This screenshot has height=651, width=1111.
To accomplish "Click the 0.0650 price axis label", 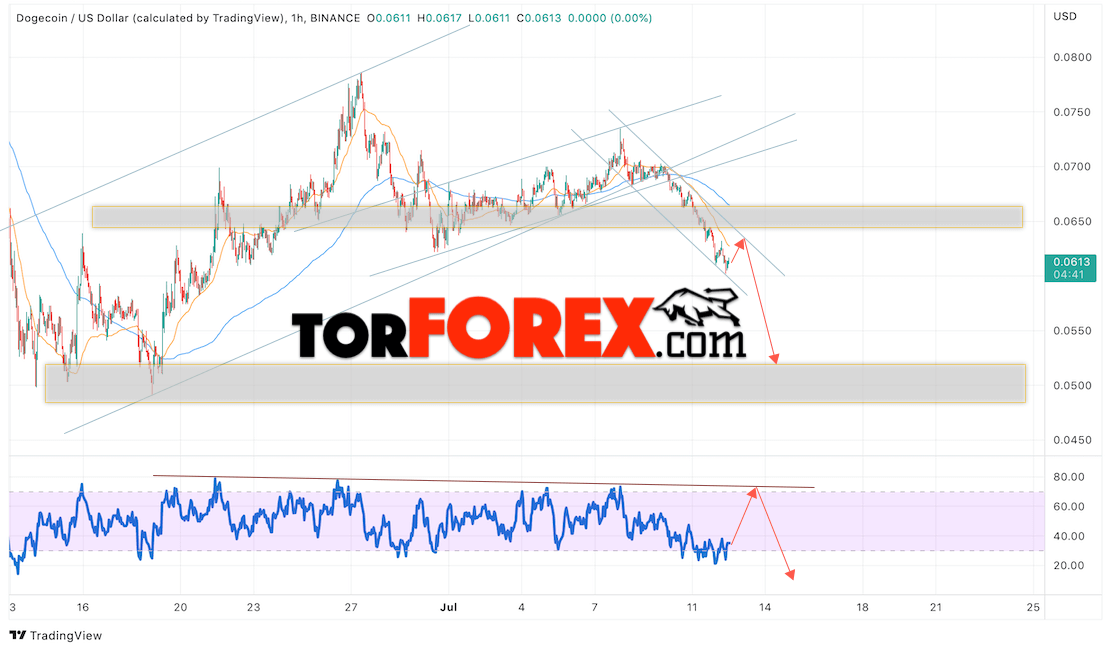I will pos(1072,221).
